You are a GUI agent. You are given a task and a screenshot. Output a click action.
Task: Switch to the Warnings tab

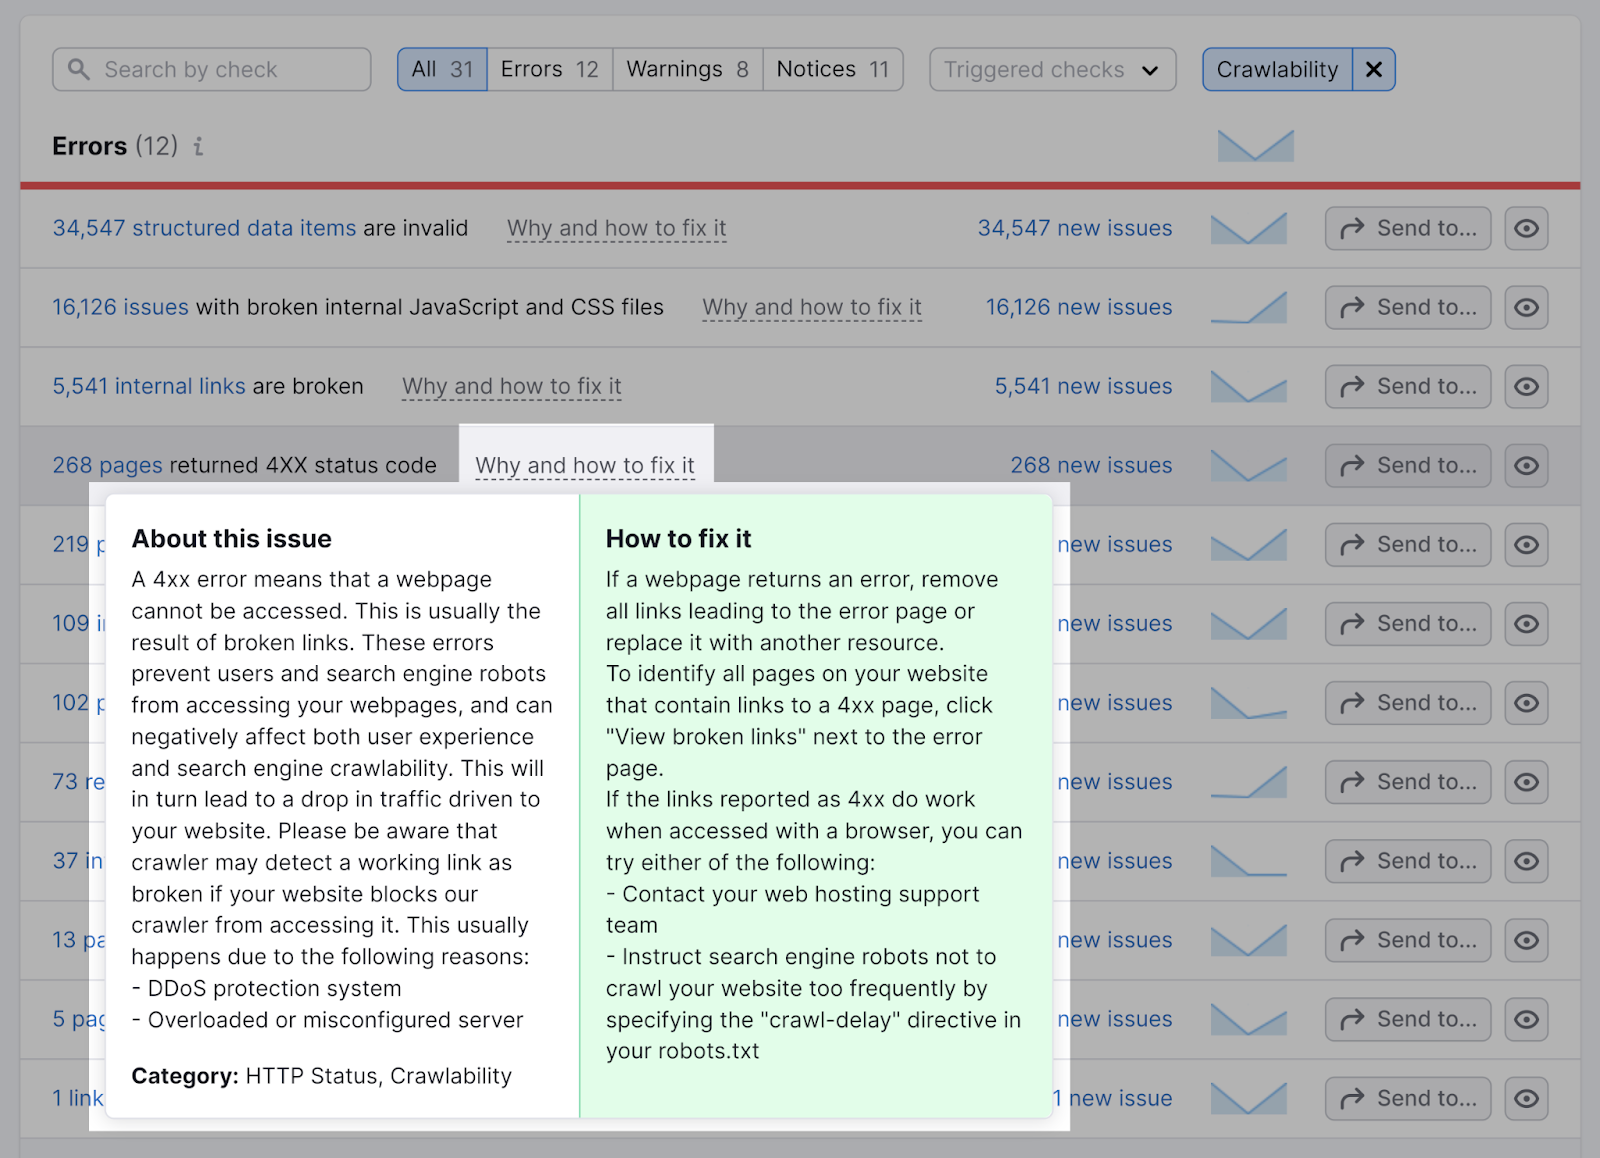(686, 69)
